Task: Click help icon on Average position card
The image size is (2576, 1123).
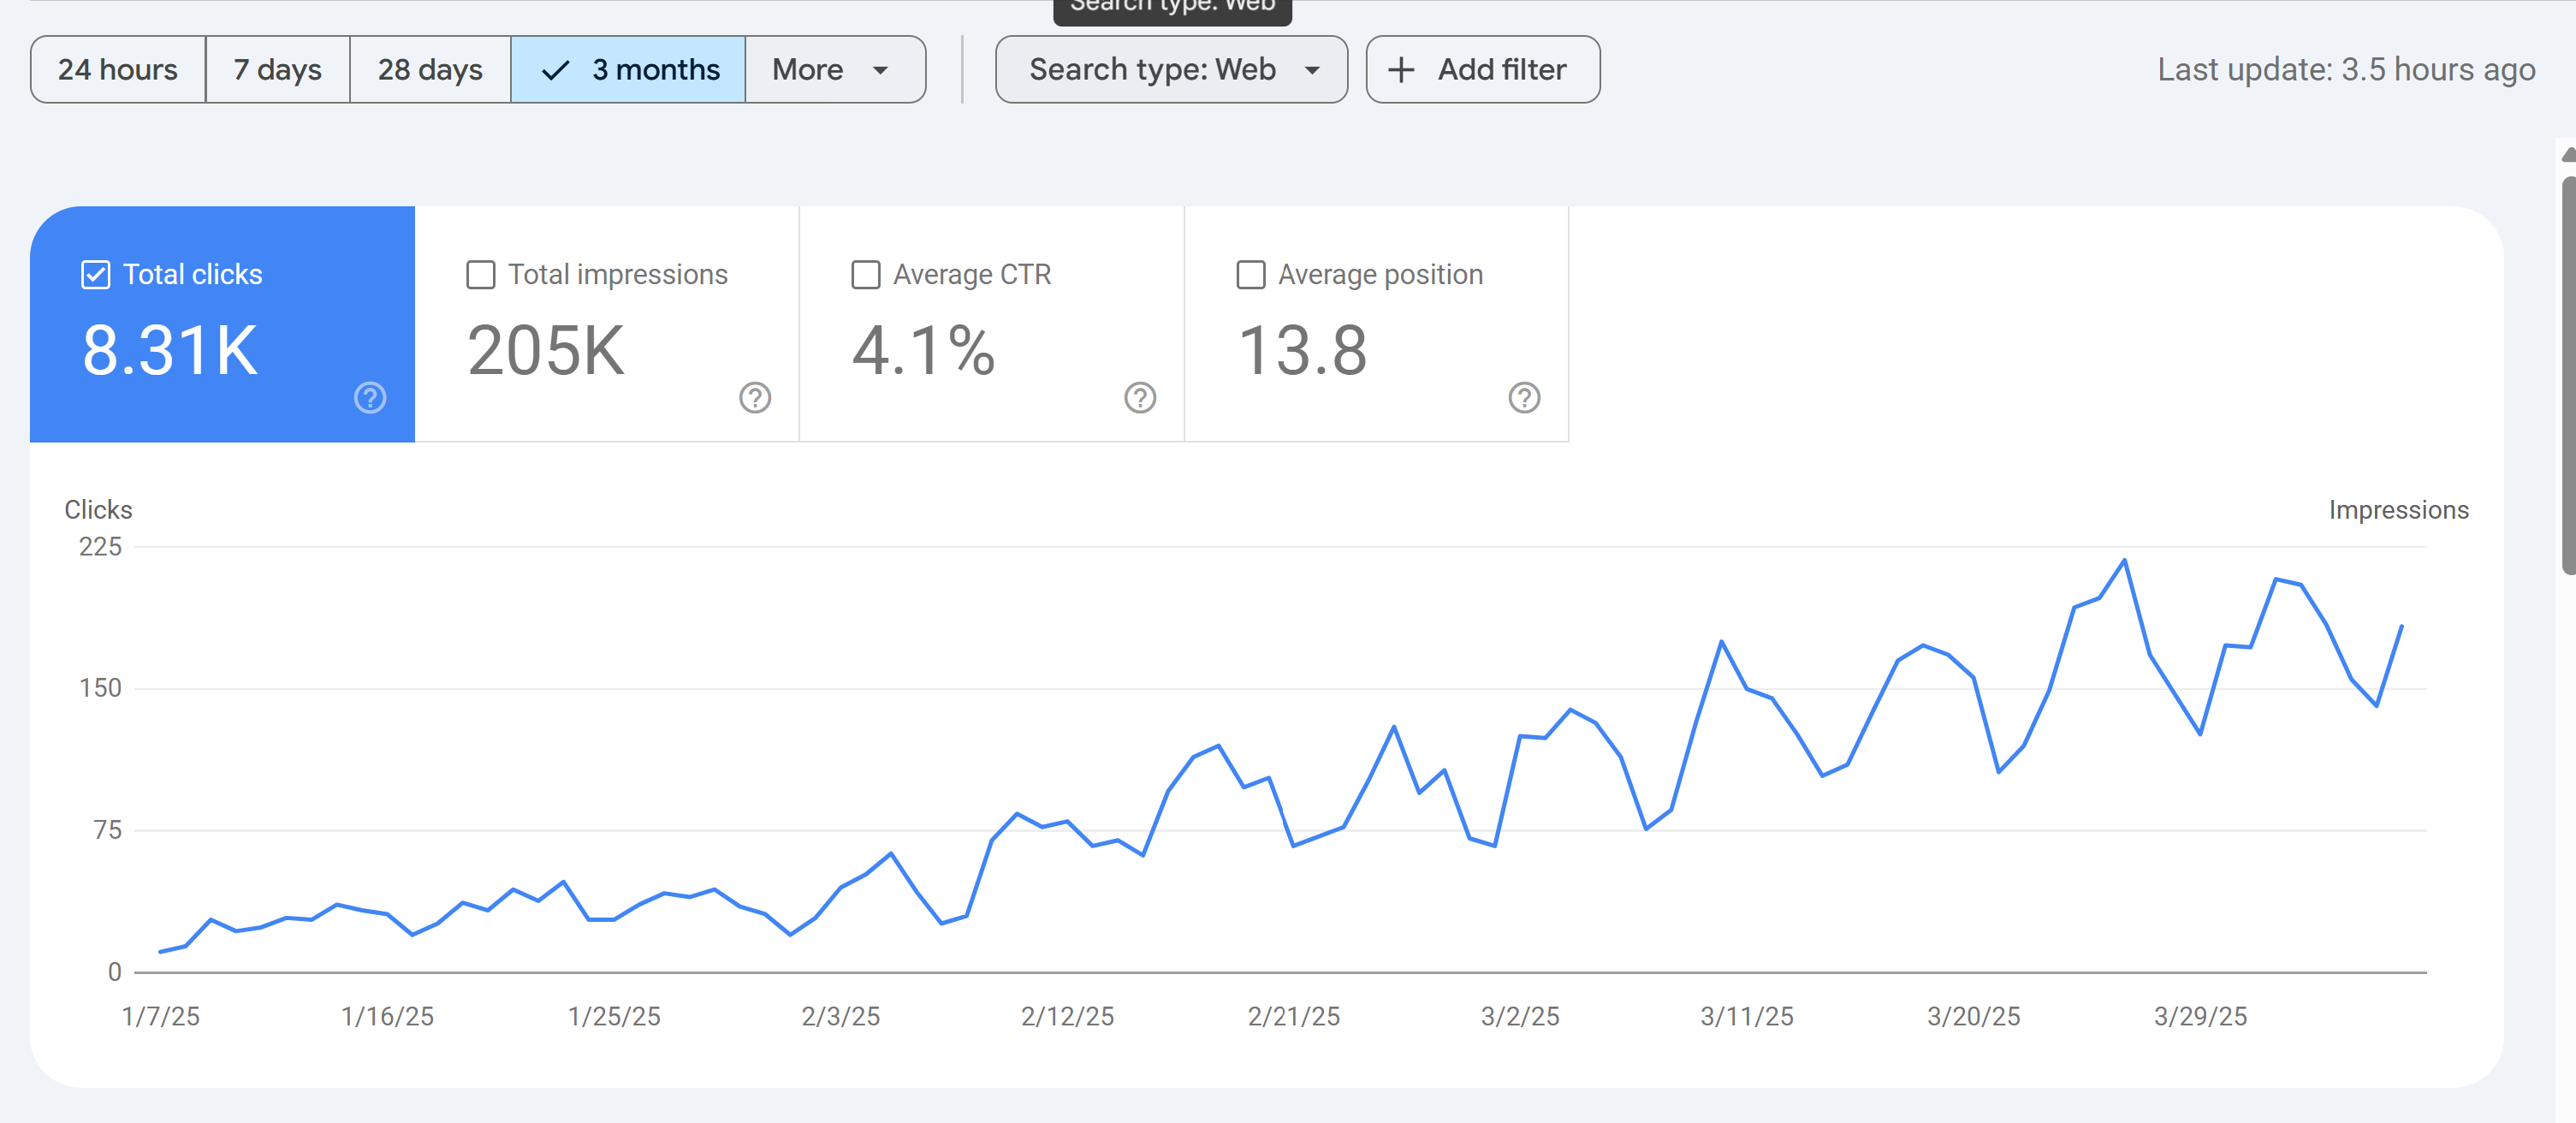Action: click(1524, 398)
